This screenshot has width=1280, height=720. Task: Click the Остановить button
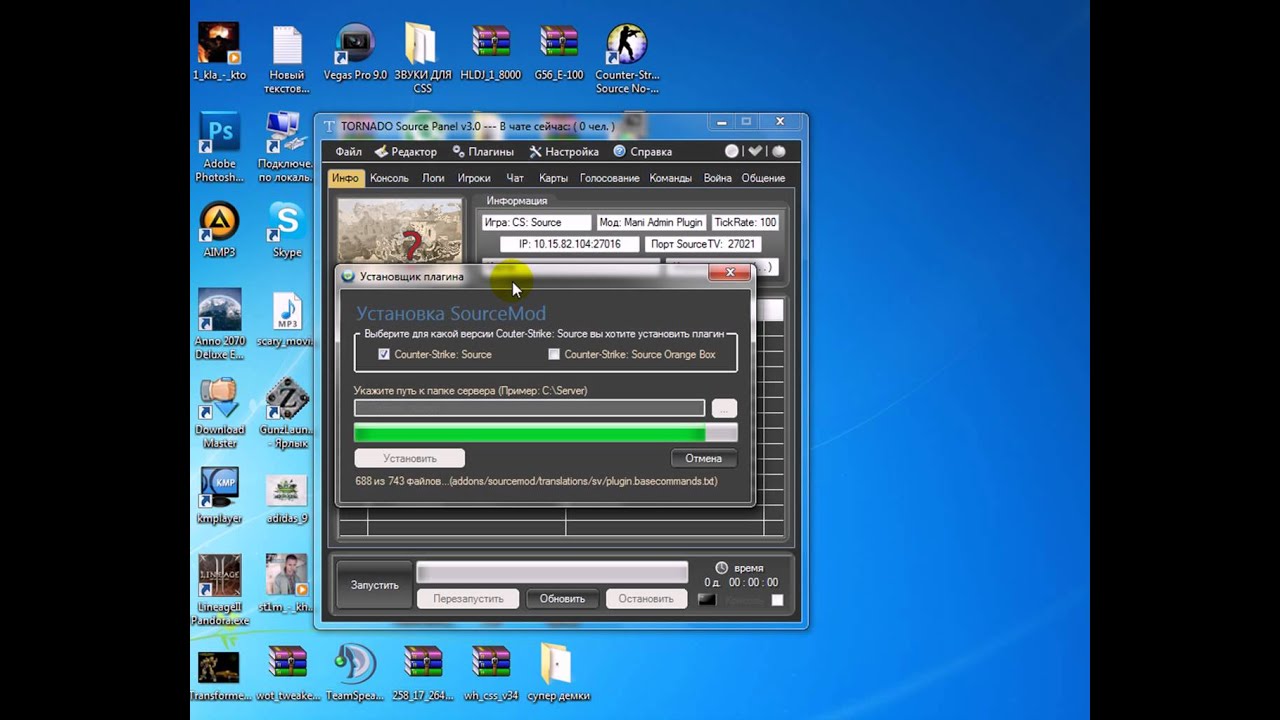[x=645, y=599]
